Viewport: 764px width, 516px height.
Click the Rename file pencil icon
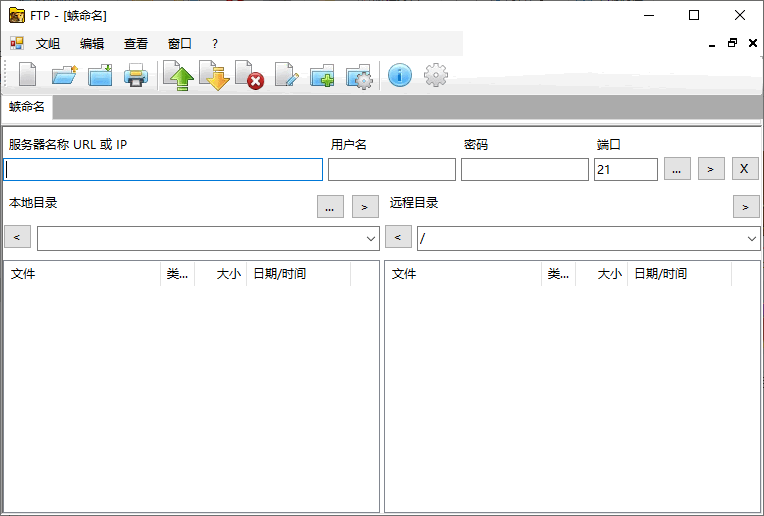point(286,75)
